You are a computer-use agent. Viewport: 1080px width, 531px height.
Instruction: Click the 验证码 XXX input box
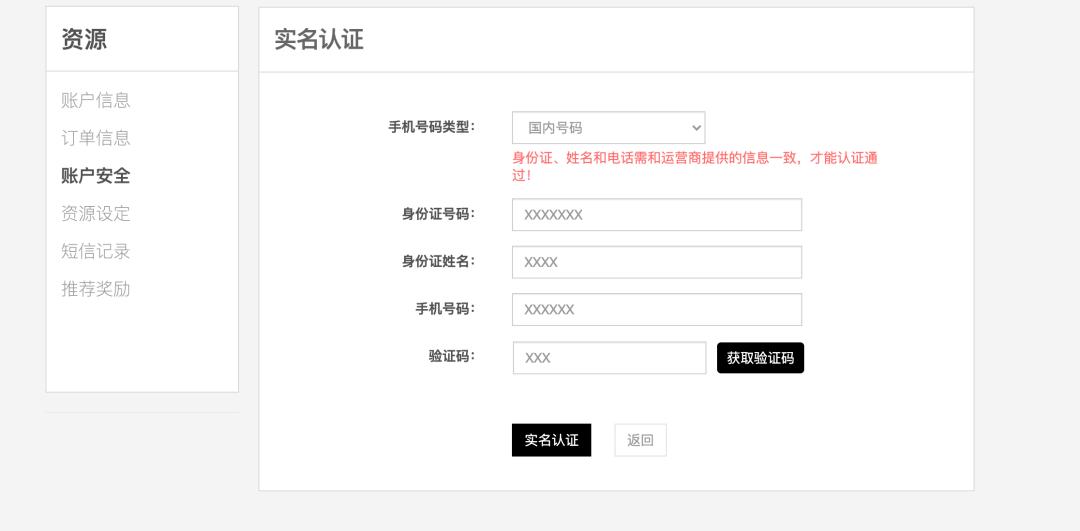pyautogui.click(x=610, y=358)
